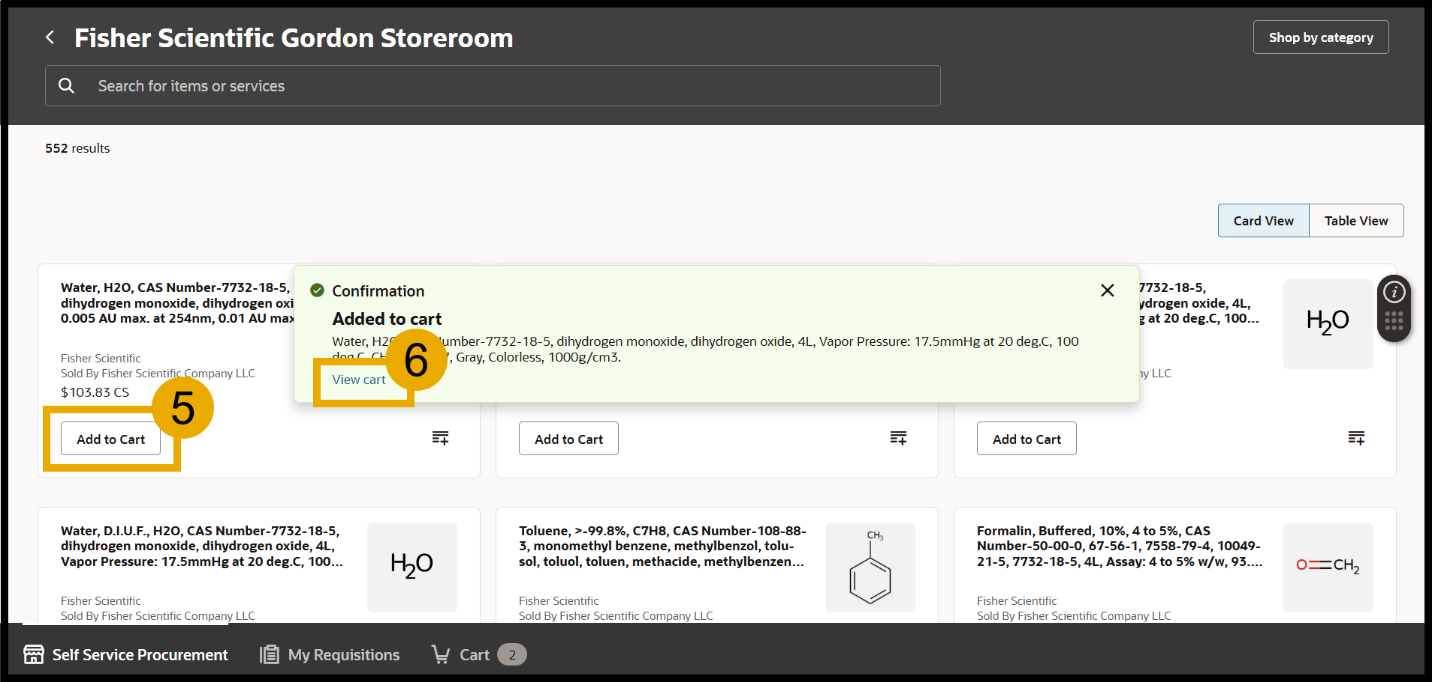
Task: Select the Cart icon in the bottom bar
Action: click(441, 654)
